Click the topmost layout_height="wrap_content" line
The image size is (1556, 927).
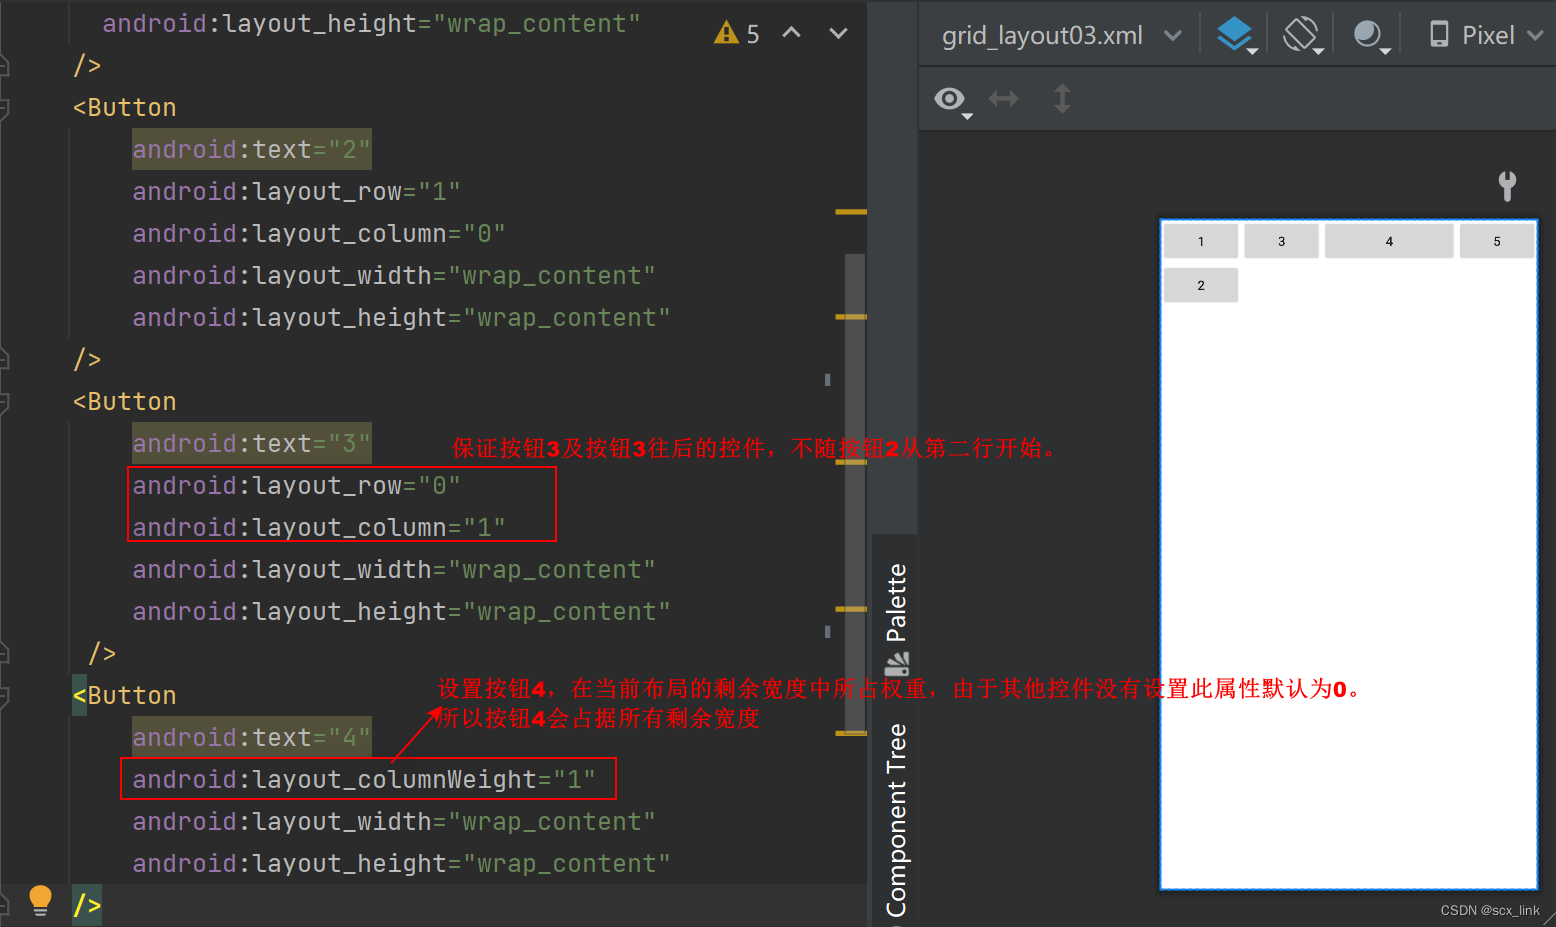click(x=371, y=23)
